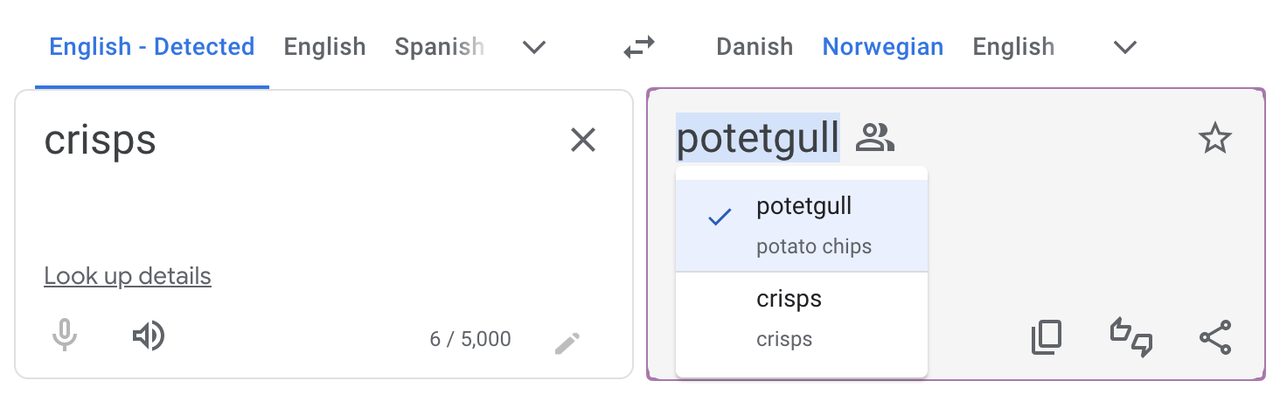Image resolution: width=1280 pixels, height=393 pixels.
Task: Listen to source text pronunciation
Action: tap(148, 337)
